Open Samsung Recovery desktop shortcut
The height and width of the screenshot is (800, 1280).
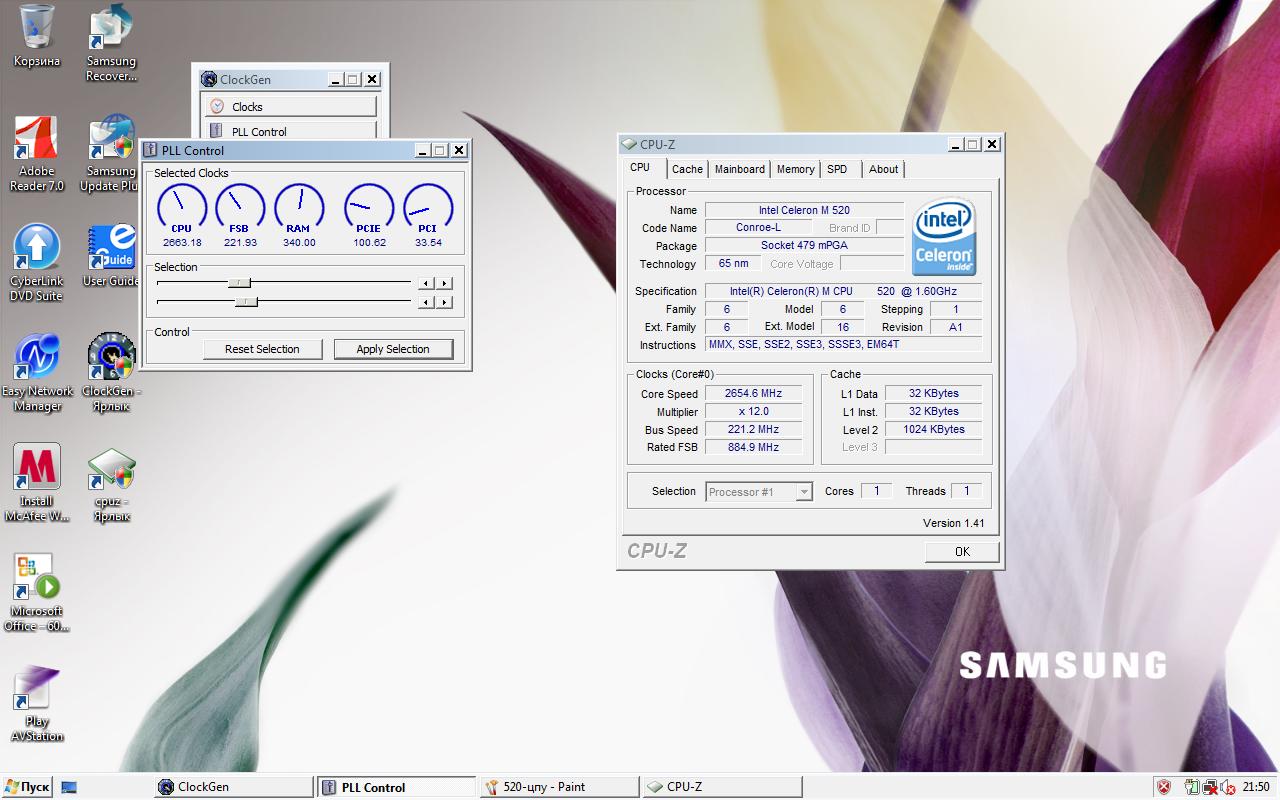(111, 42)
